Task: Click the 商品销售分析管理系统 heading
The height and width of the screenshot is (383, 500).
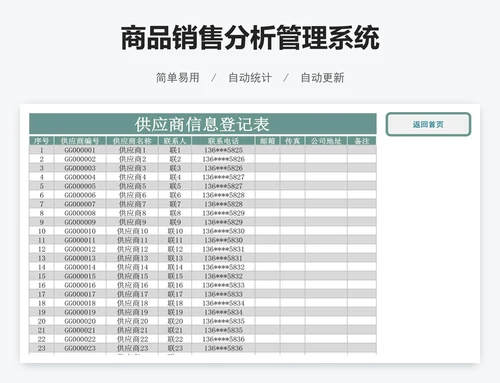Action: [x=250, y=38]
